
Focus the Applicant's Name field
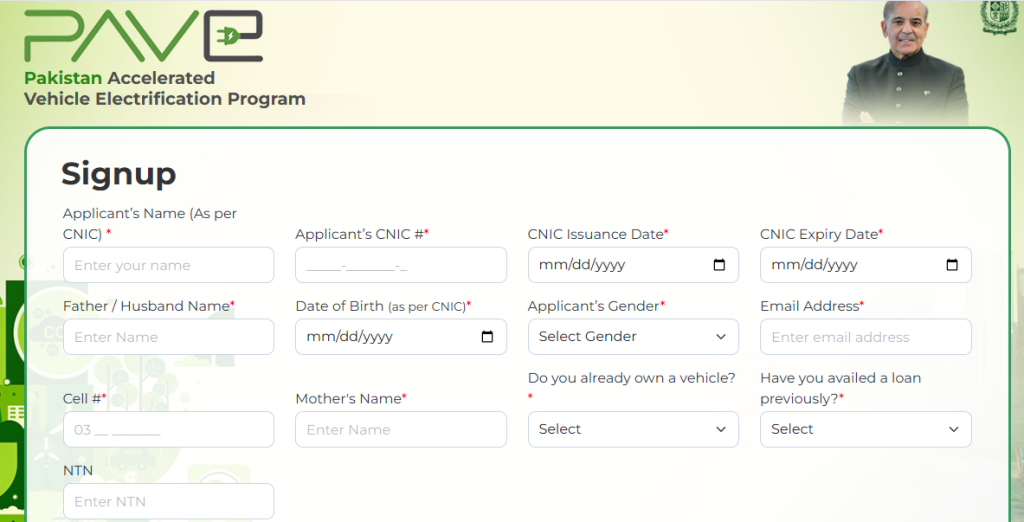168,265
